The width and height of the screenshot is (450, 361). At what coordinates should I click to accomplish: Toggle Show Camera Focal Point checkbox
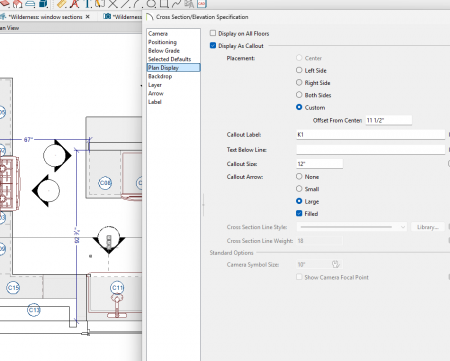click(299, 277)
